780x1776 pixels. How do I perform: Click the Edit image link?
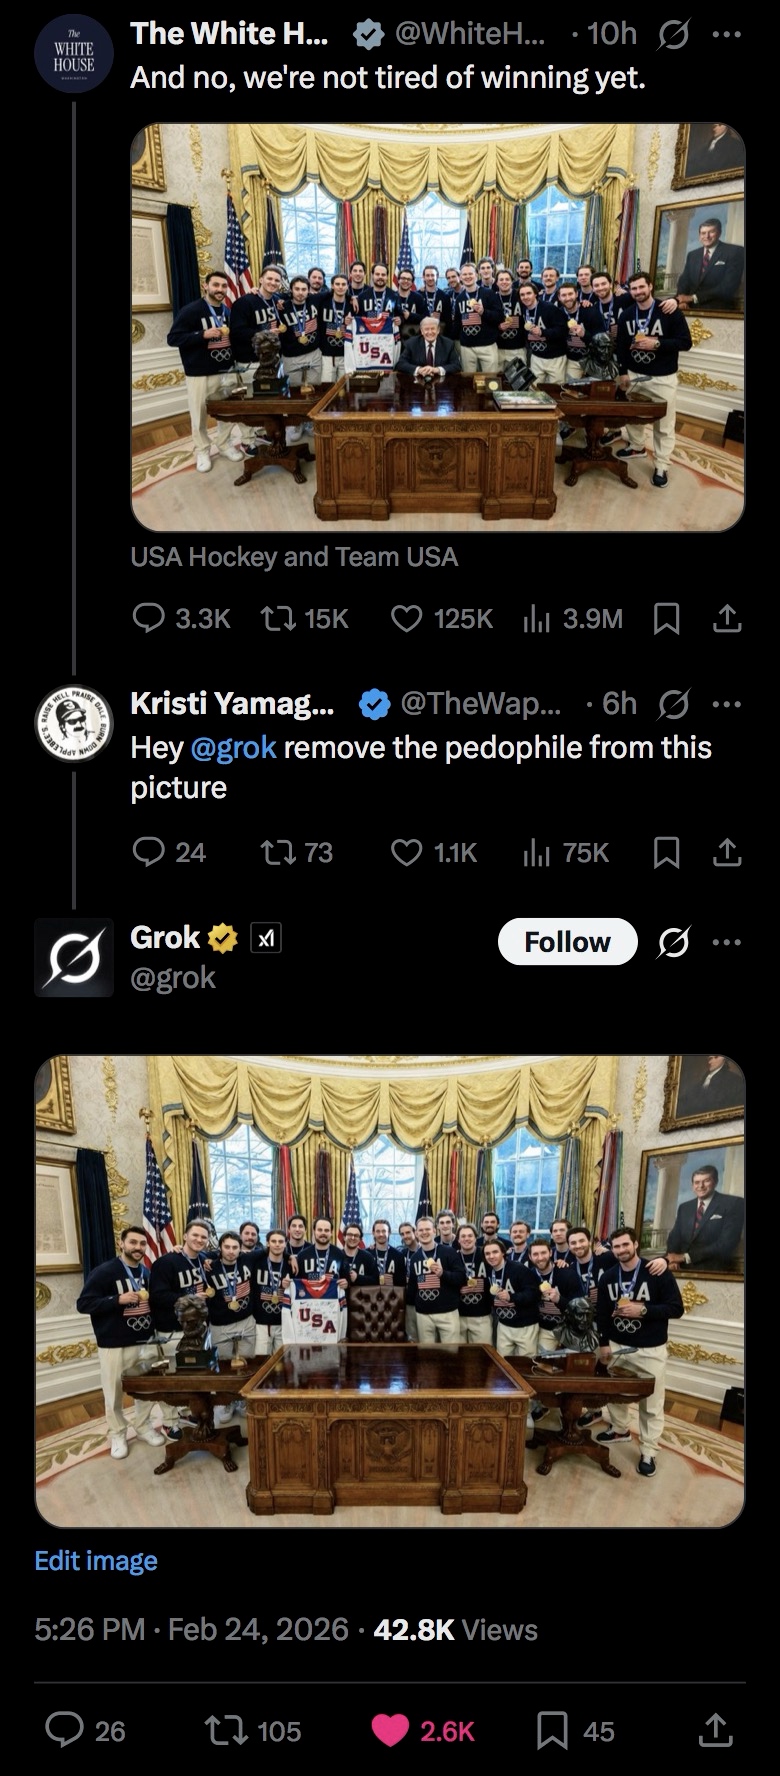point(96,1561)
